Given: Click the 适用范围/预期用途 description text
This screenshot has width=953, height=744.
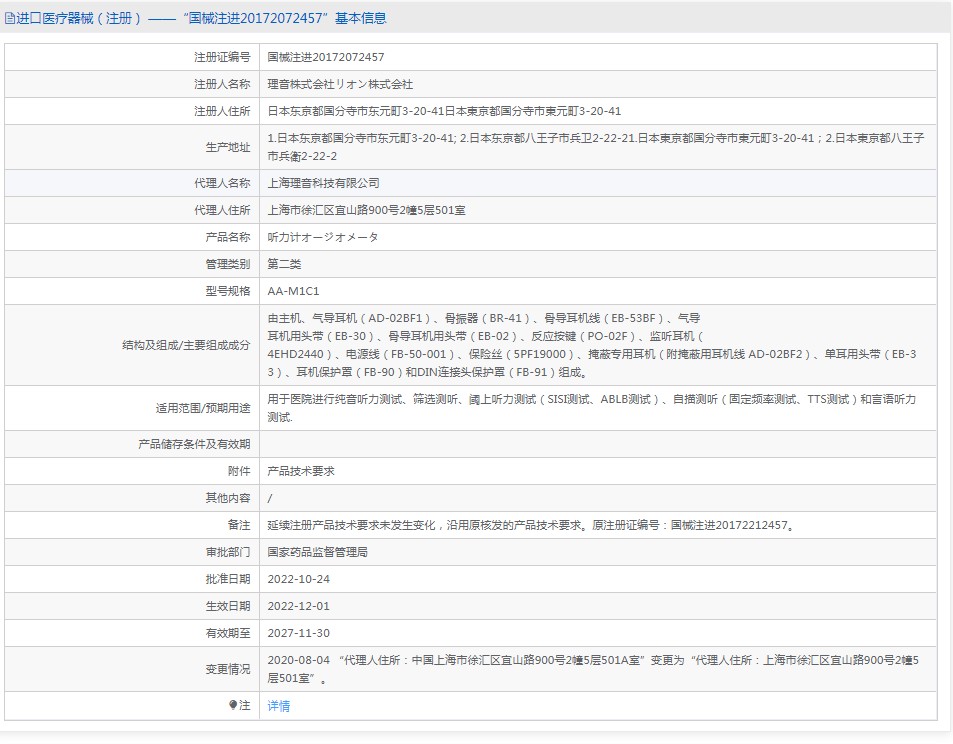Looking at the screenshot, I should (592, 408).
